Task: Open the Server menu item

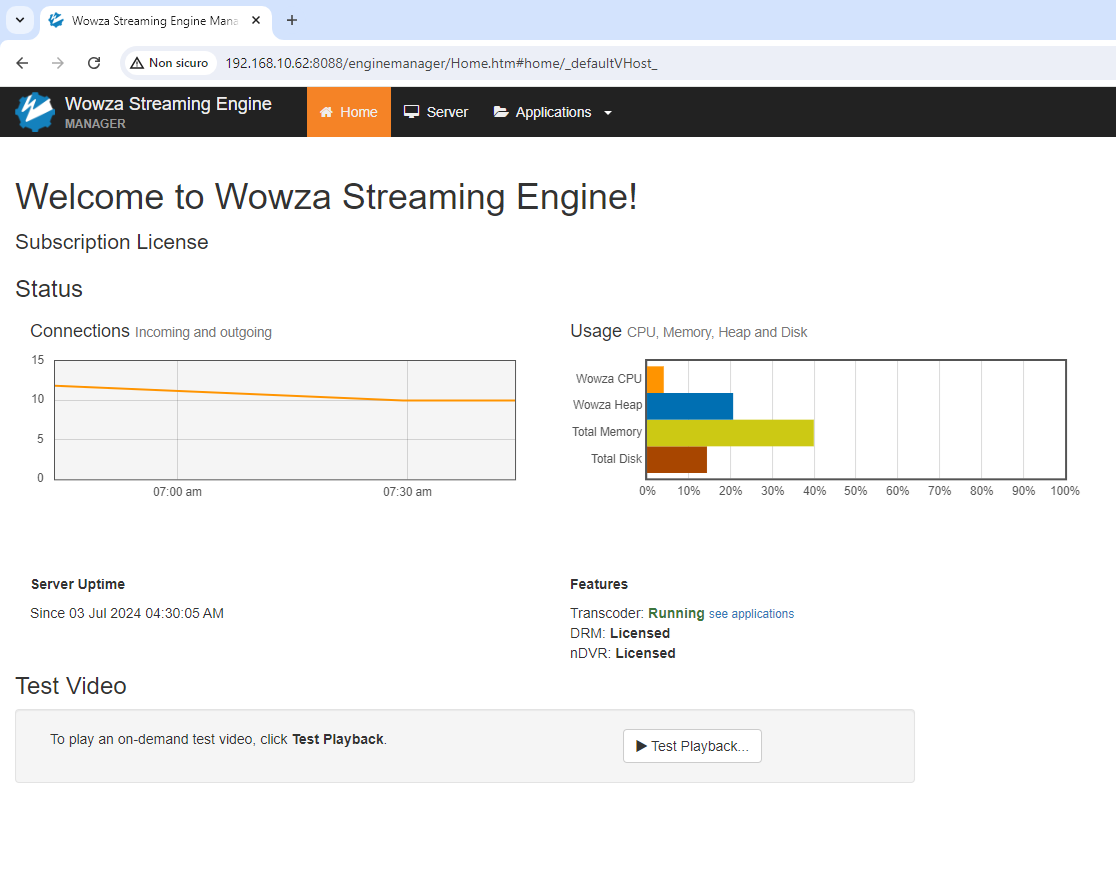Action: pos(436,112)
